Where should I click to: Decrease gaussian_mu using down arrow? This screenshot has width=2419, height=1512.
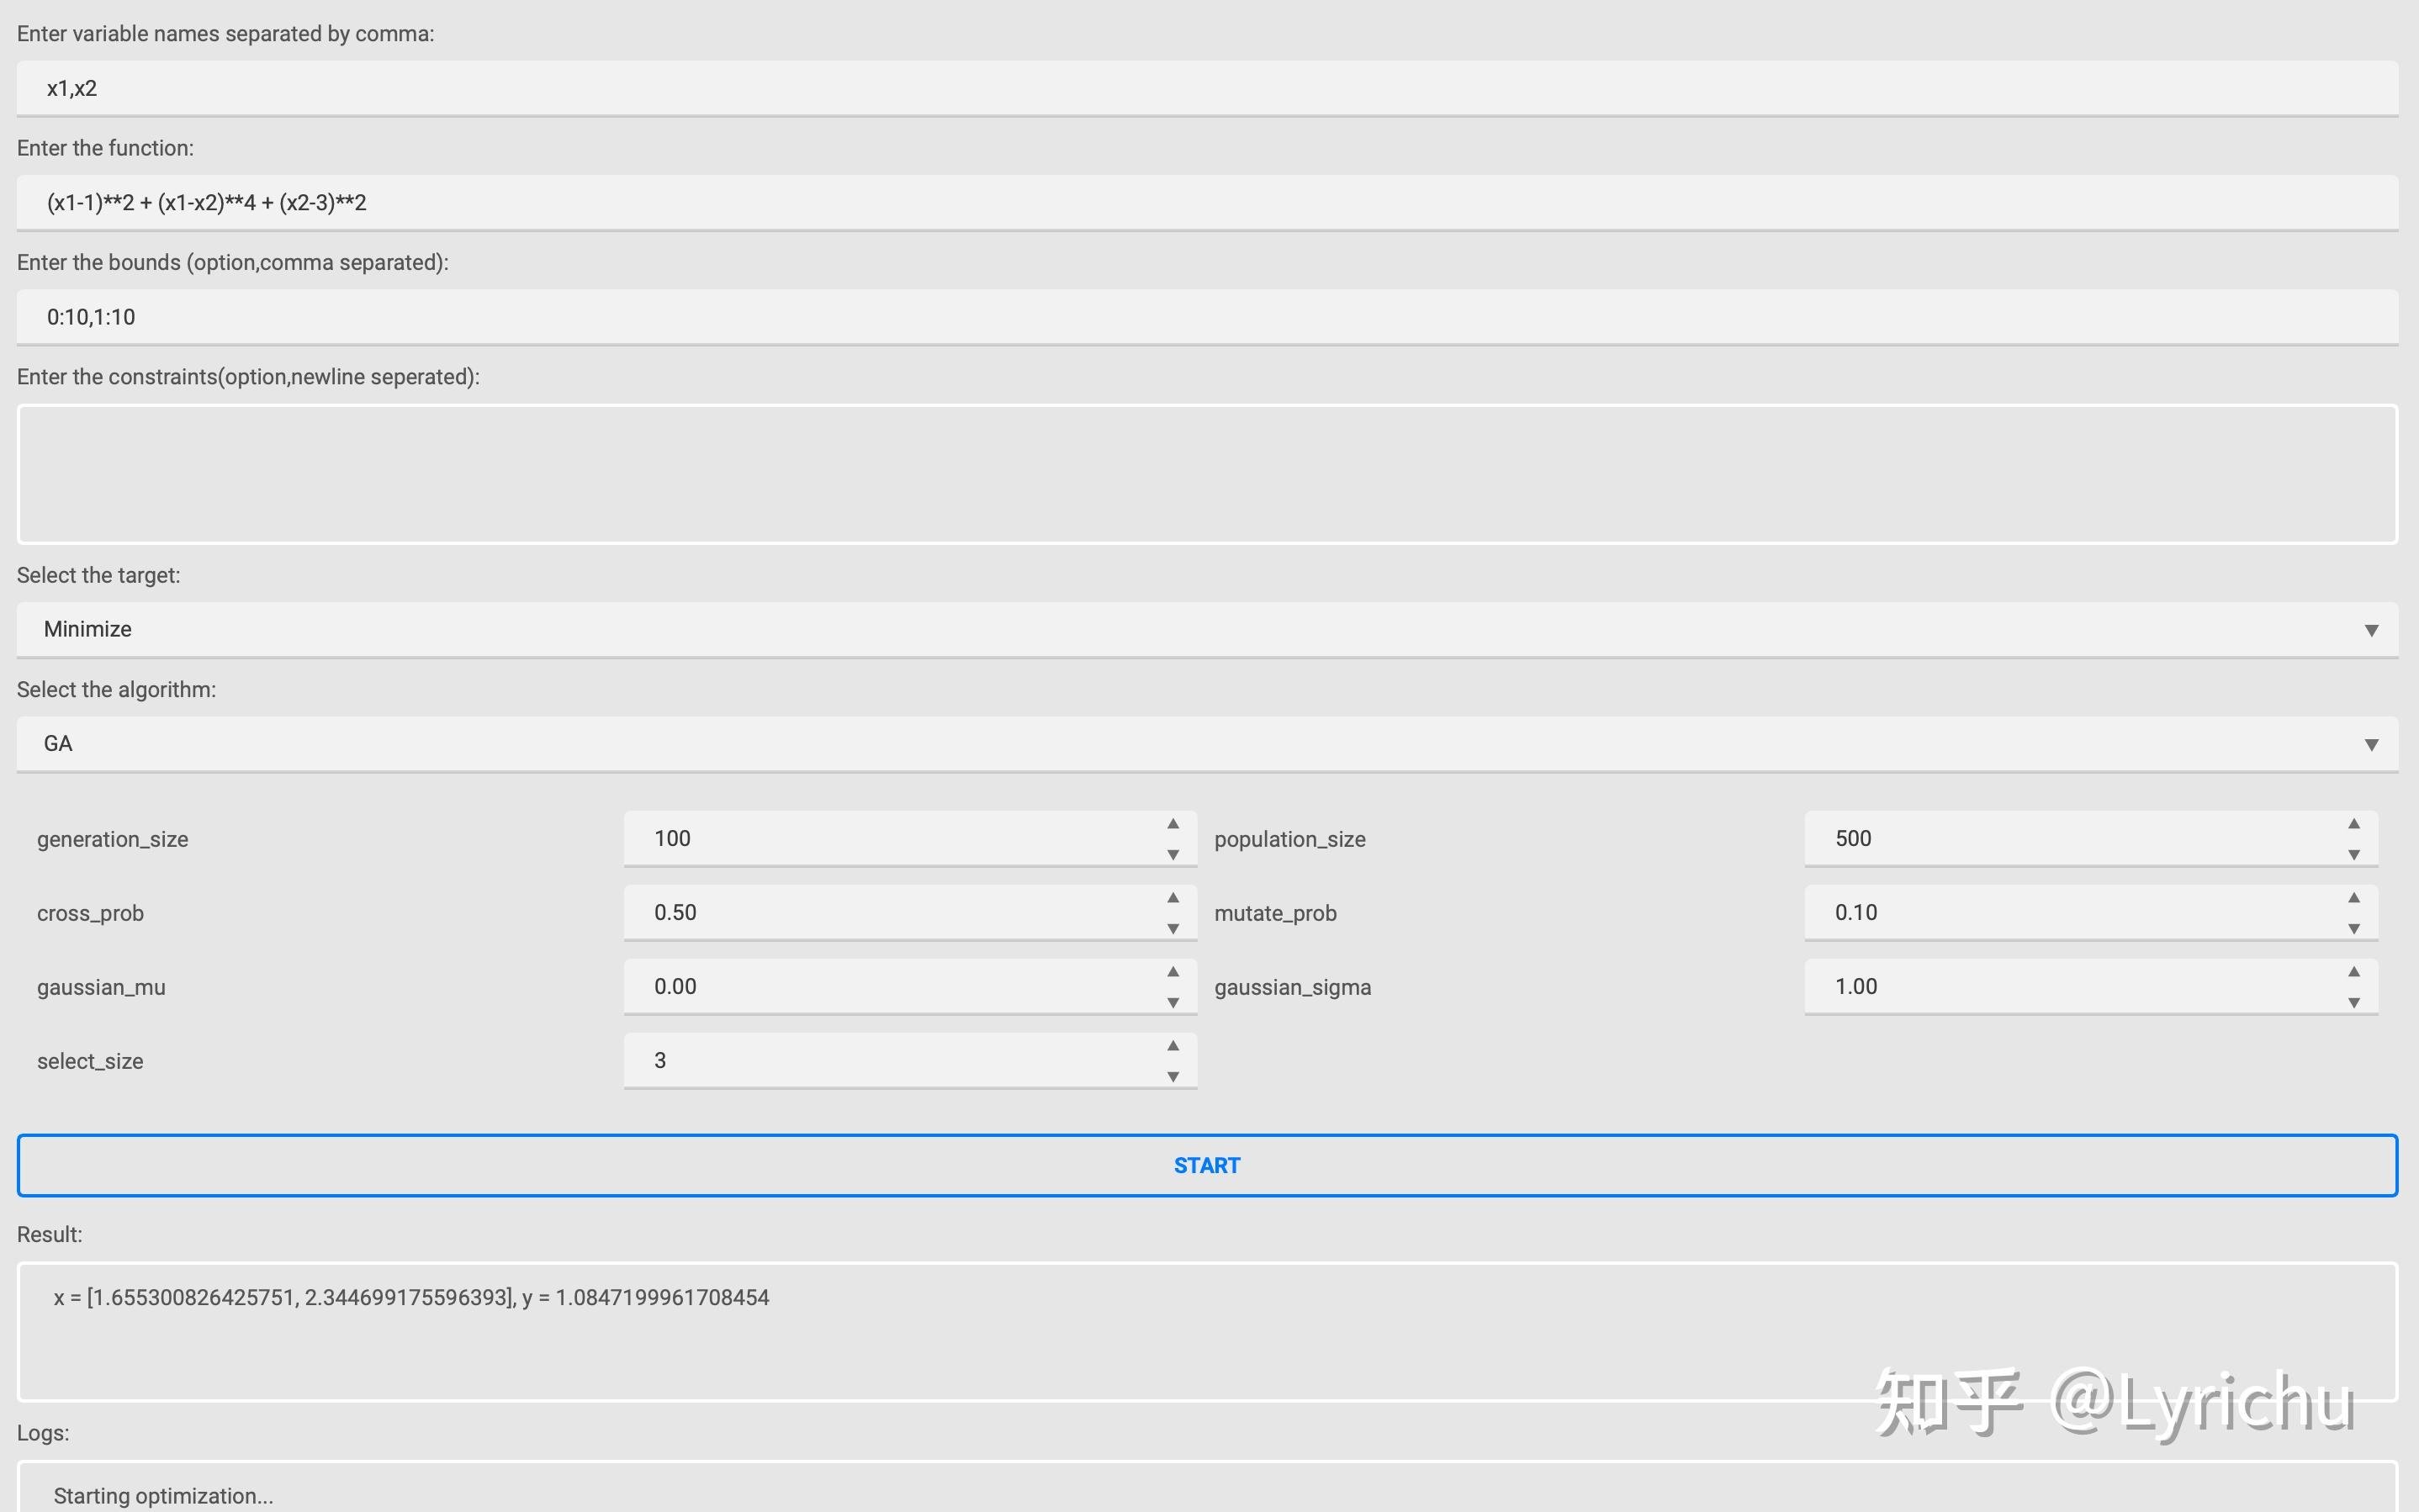[1173, 1002]
